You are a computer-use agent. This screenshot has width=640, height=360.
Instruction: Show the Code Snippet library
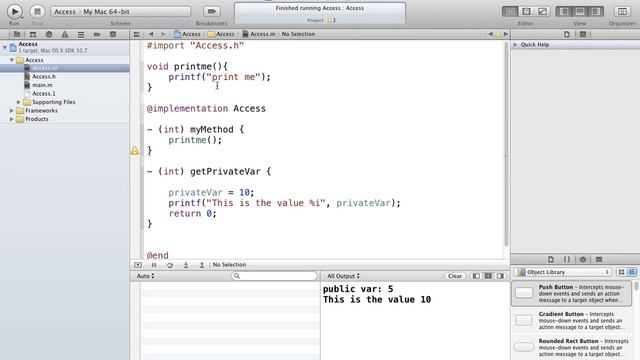567,260
